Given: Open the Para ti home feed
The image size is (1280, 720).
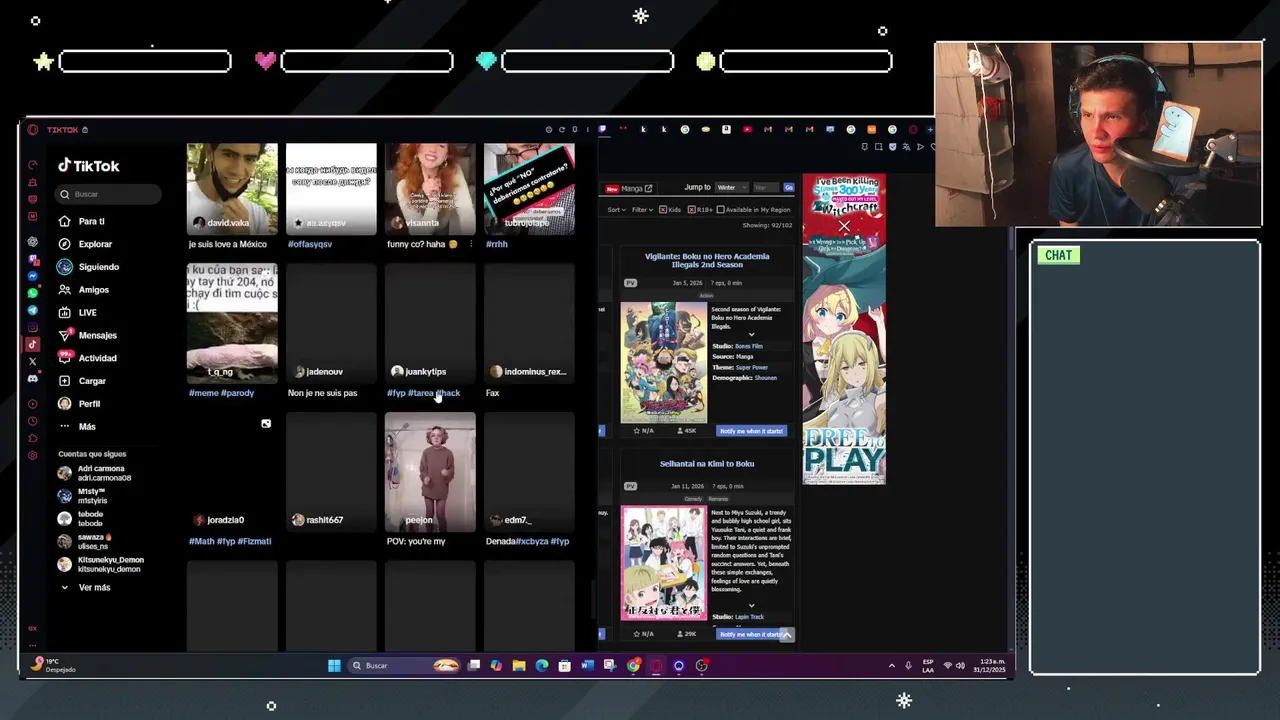Looking at the screenshot, I should [81, 221].
